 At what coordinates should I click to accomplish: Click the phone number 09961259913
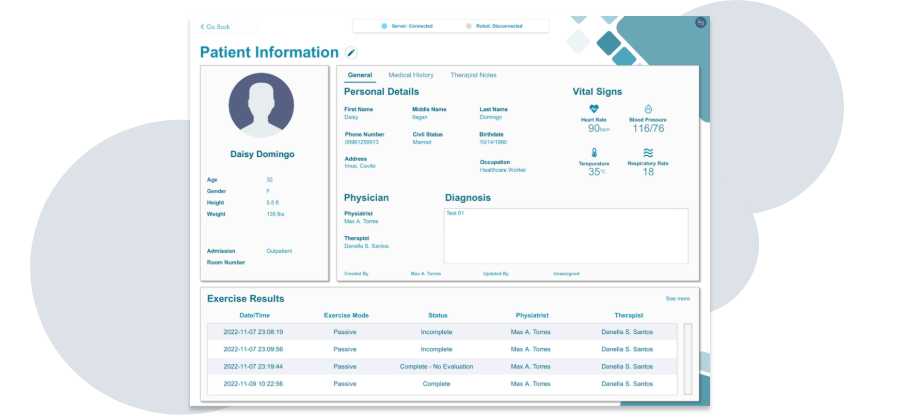[361, 142]
